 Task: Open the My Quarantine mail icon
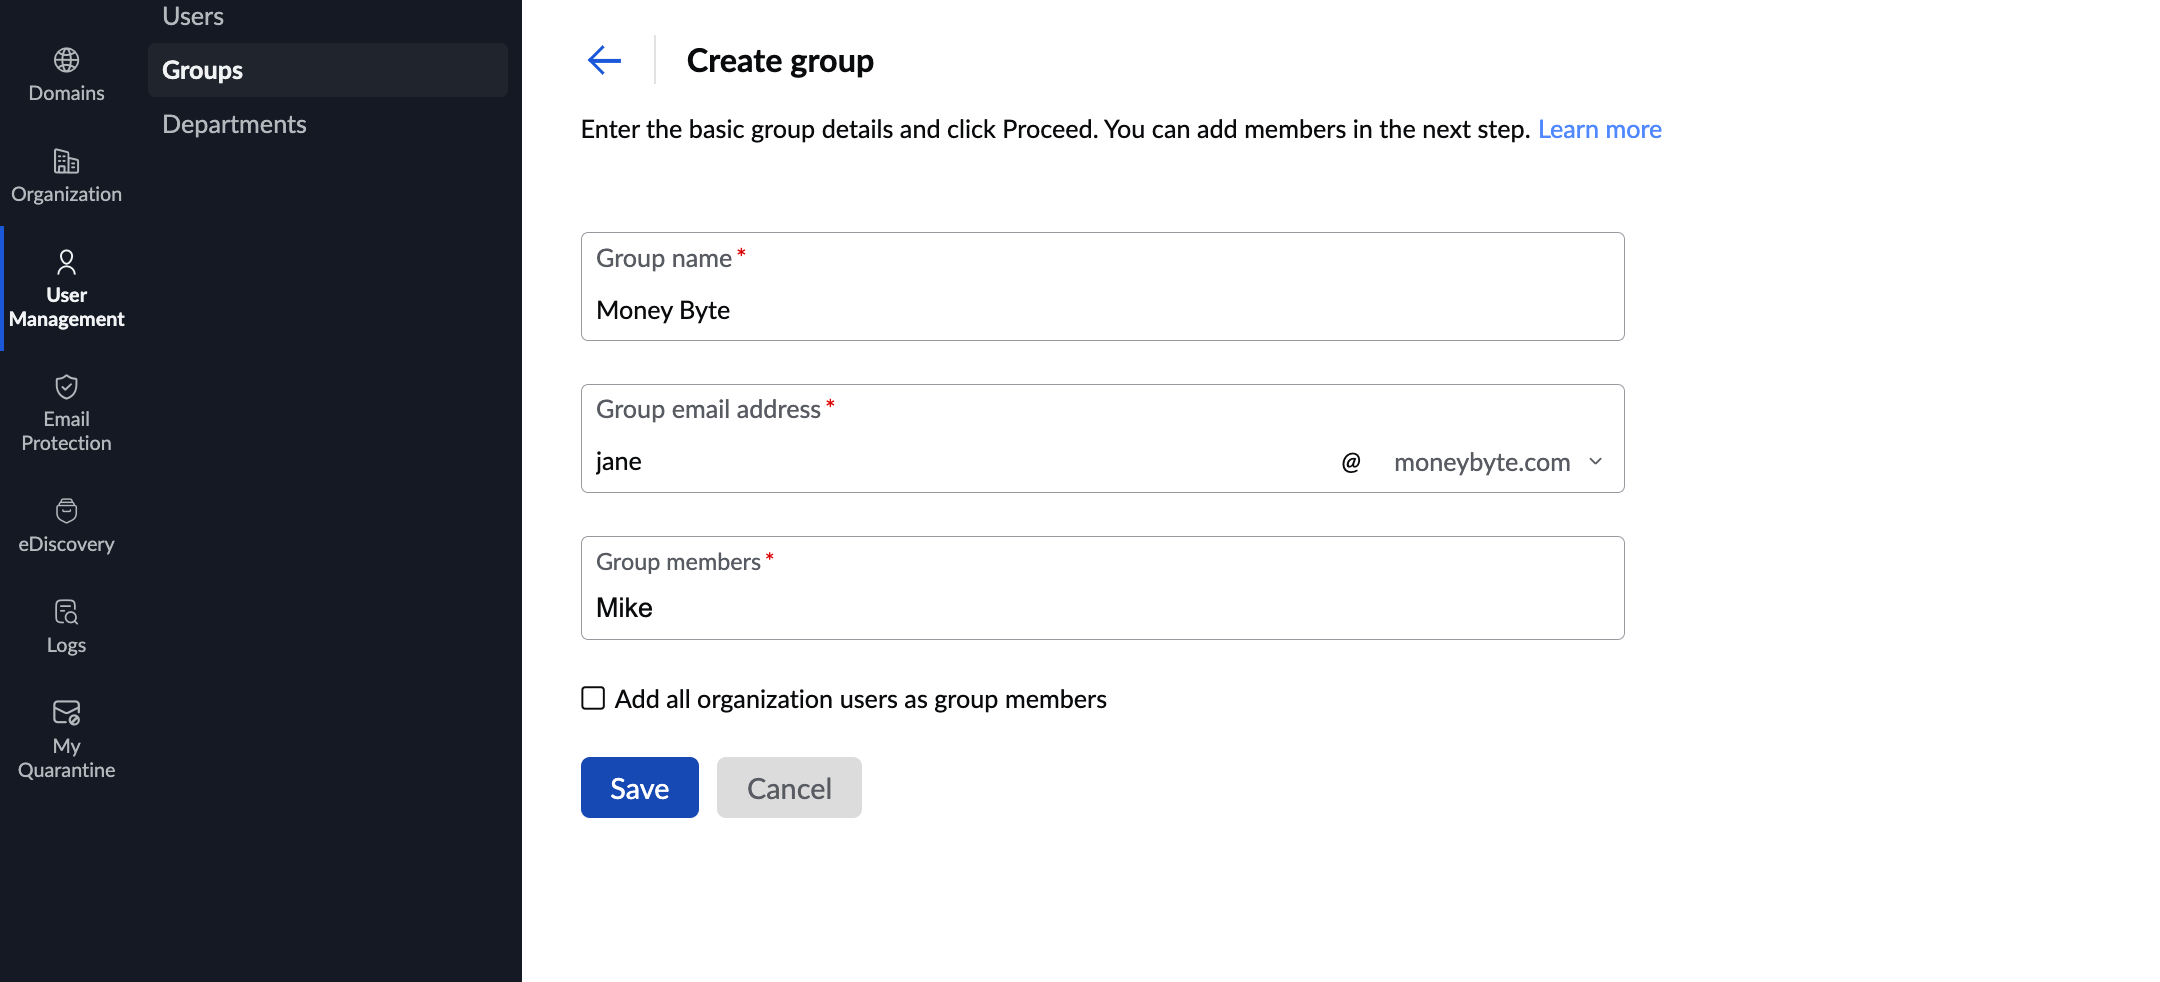66,713
